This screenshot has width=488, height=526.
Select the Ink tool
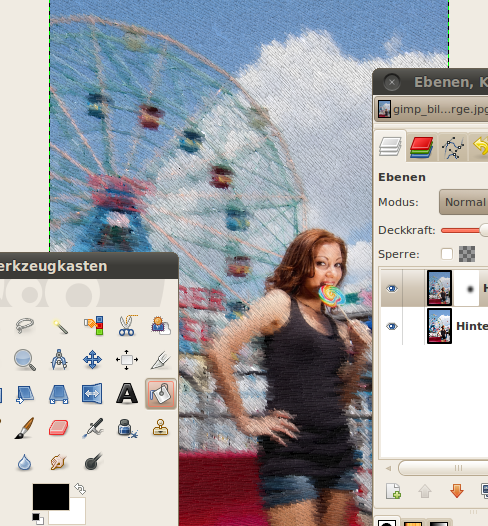[x=127, y=428]
